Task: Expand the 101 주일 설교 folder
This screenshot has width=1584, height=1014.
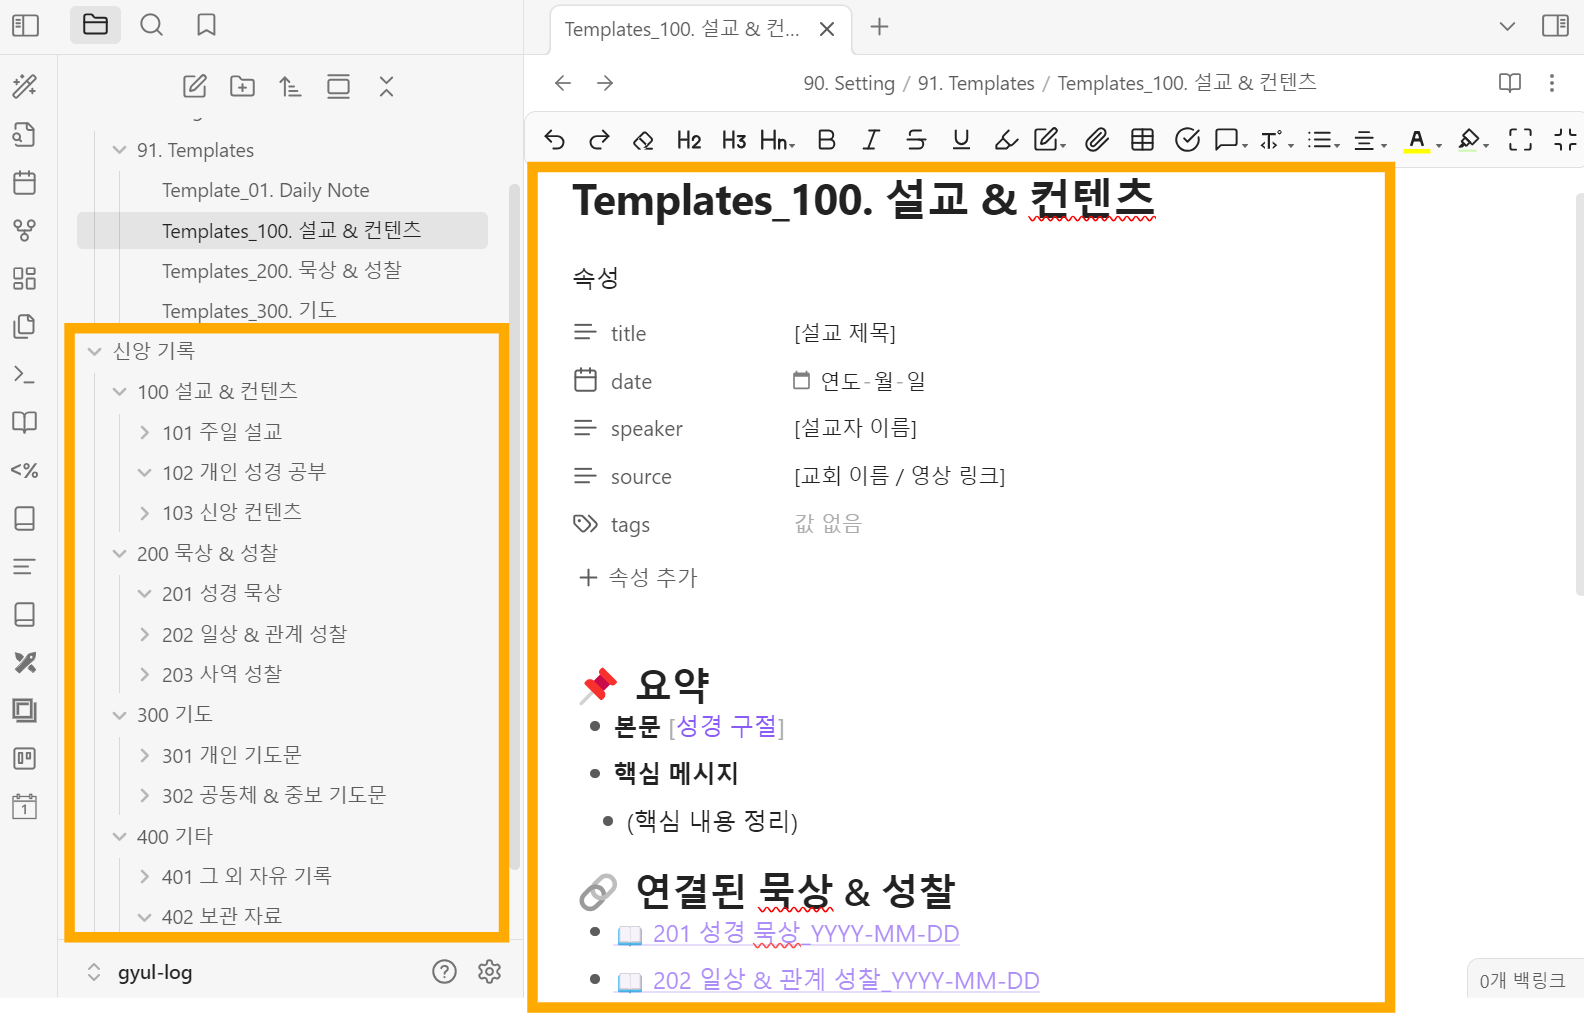Action: click(x=145, y=432)
